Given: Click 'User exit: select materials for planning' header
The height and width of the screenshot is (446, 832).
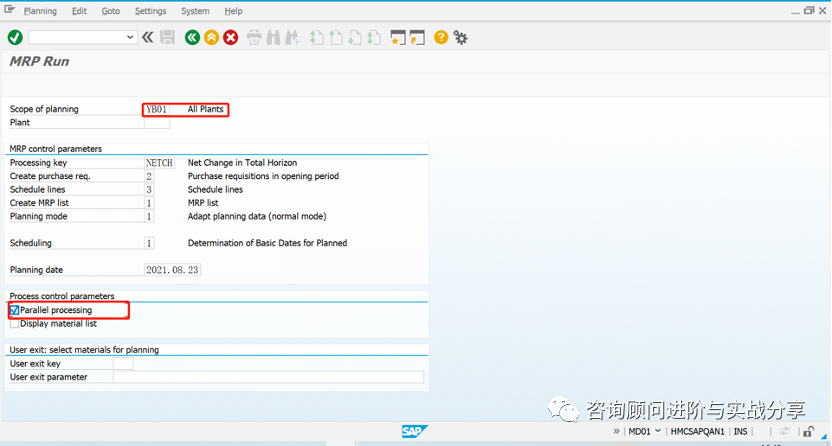Looking at the screenshot, I should pyautogui.click(x=84, y=350).
